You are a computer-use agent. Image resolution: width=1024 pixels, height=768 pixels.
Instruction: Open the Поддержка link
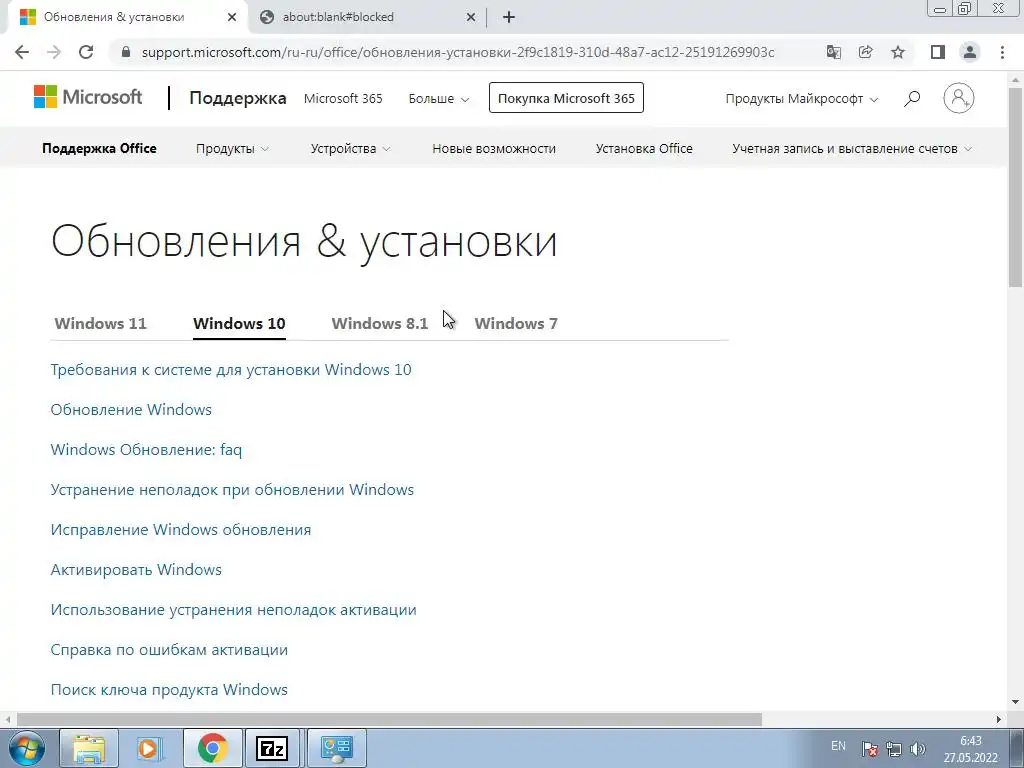[238, 98]
